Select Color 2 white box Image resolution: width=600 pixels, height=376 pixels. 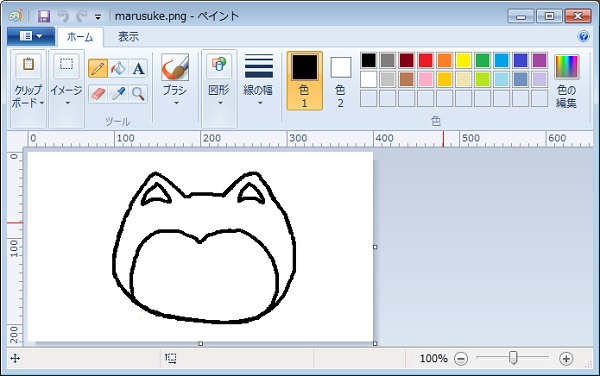click(x=341, y=67)
